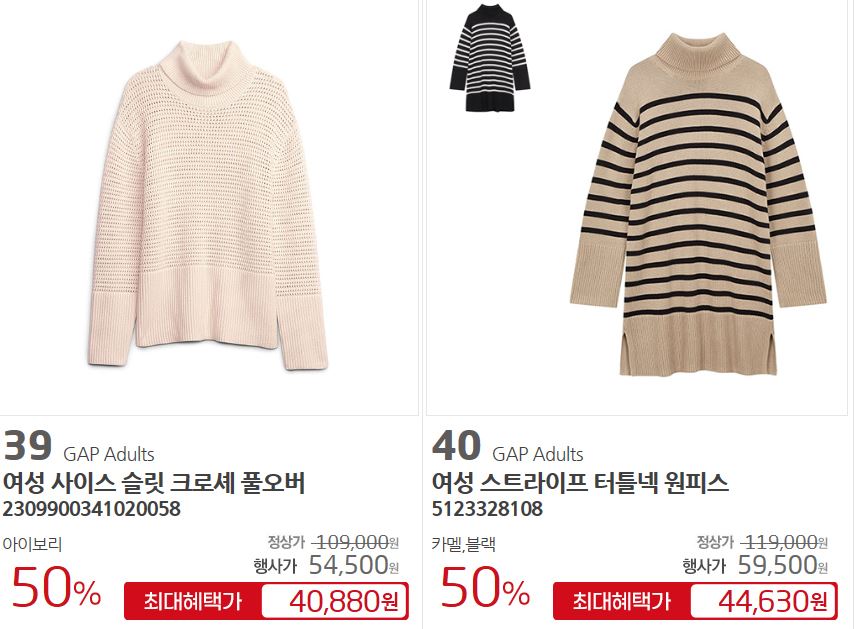Click the rank number 40
Image resolution: width=854 pixels, height=629 pixels.
456,445
